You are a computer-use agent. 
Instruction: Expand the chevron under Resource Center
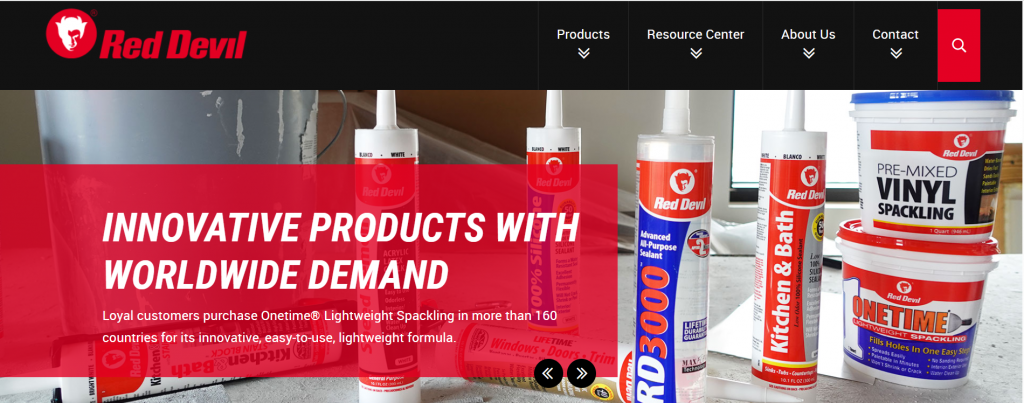pos(696,54)
